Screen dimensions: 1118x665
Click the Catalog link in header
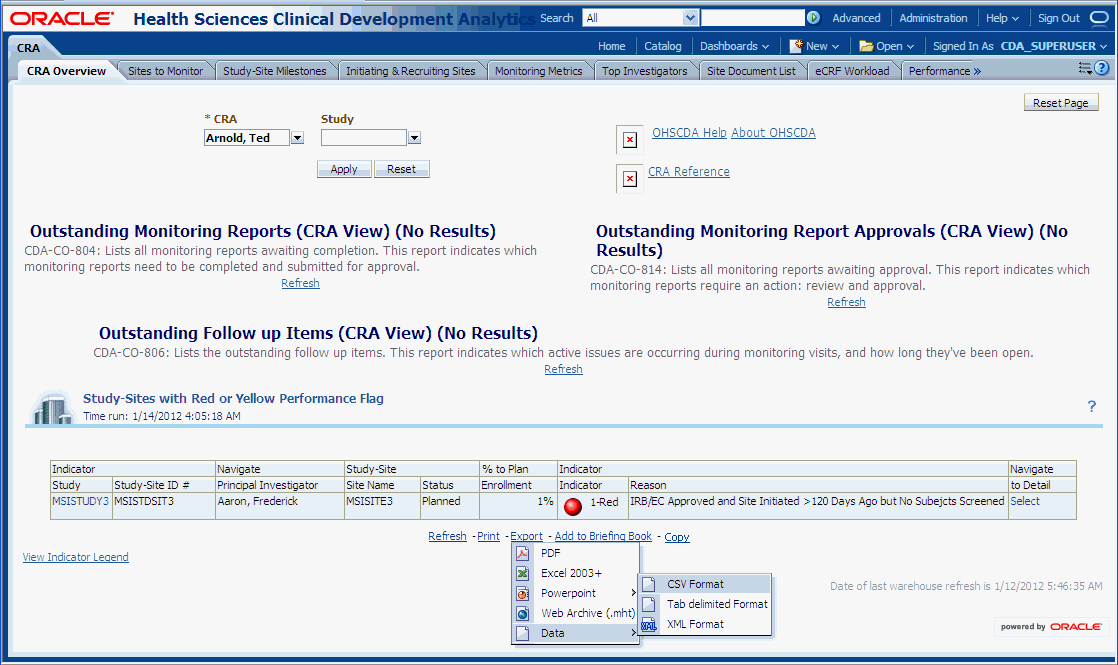pos(662,46)
